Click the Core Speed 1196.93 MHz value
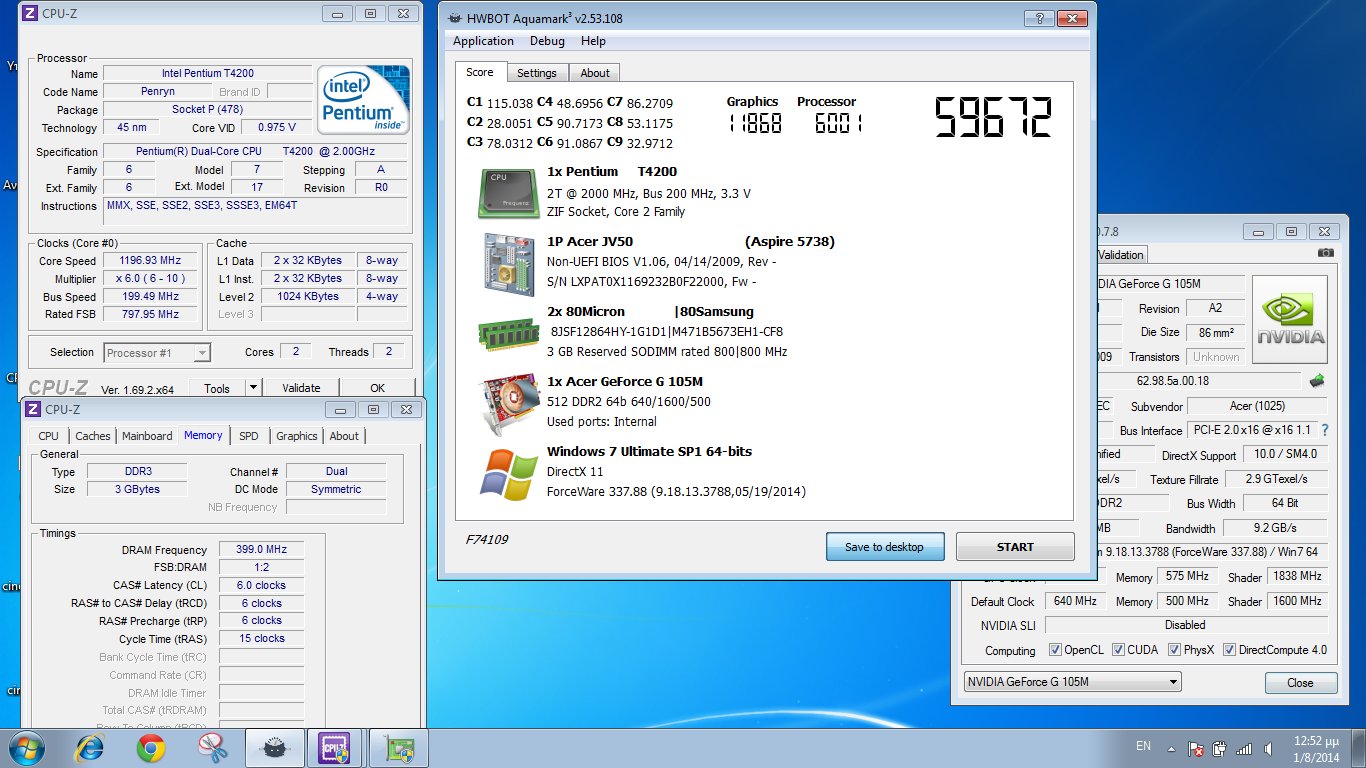The height and width of the screenshot is (768, 1366). pos(151,261)
